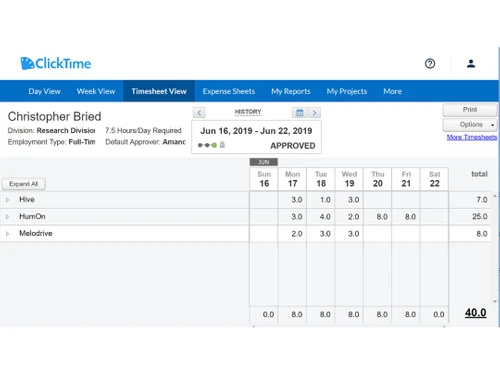Click the JUN month label

[264, 162]
